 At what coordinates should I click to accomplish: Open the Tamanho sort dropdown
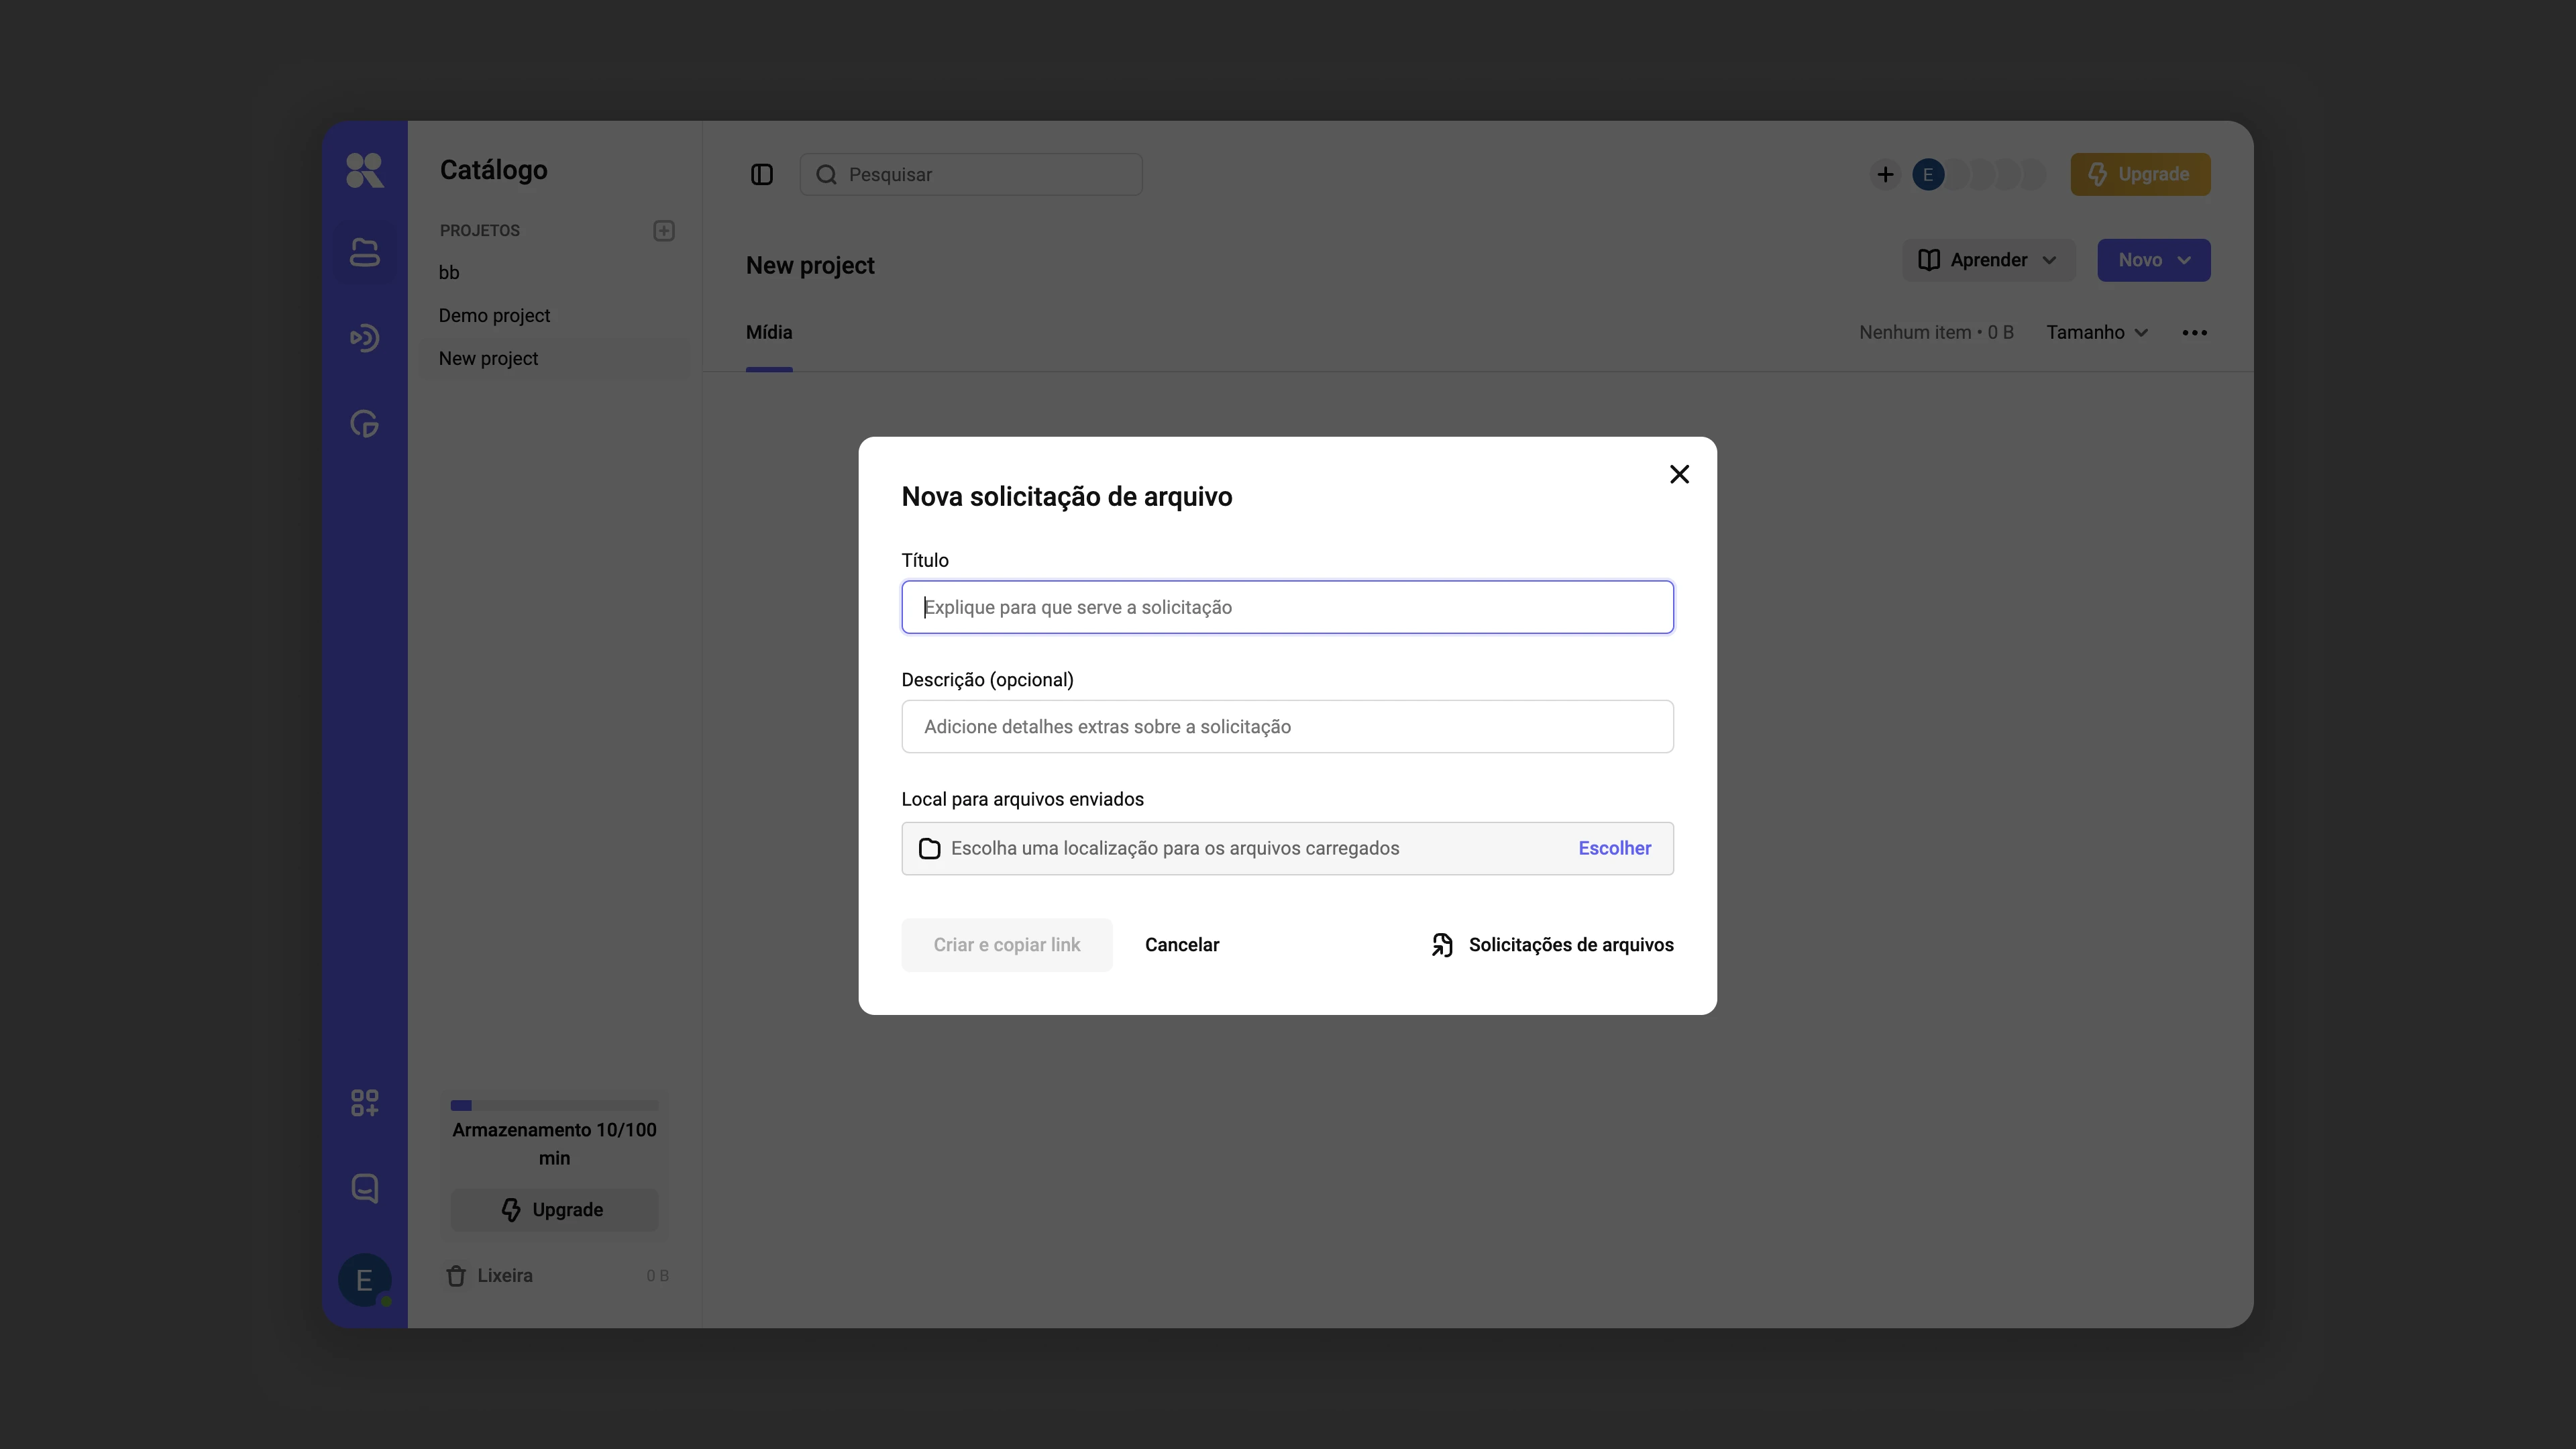[x=2097, y=333]
